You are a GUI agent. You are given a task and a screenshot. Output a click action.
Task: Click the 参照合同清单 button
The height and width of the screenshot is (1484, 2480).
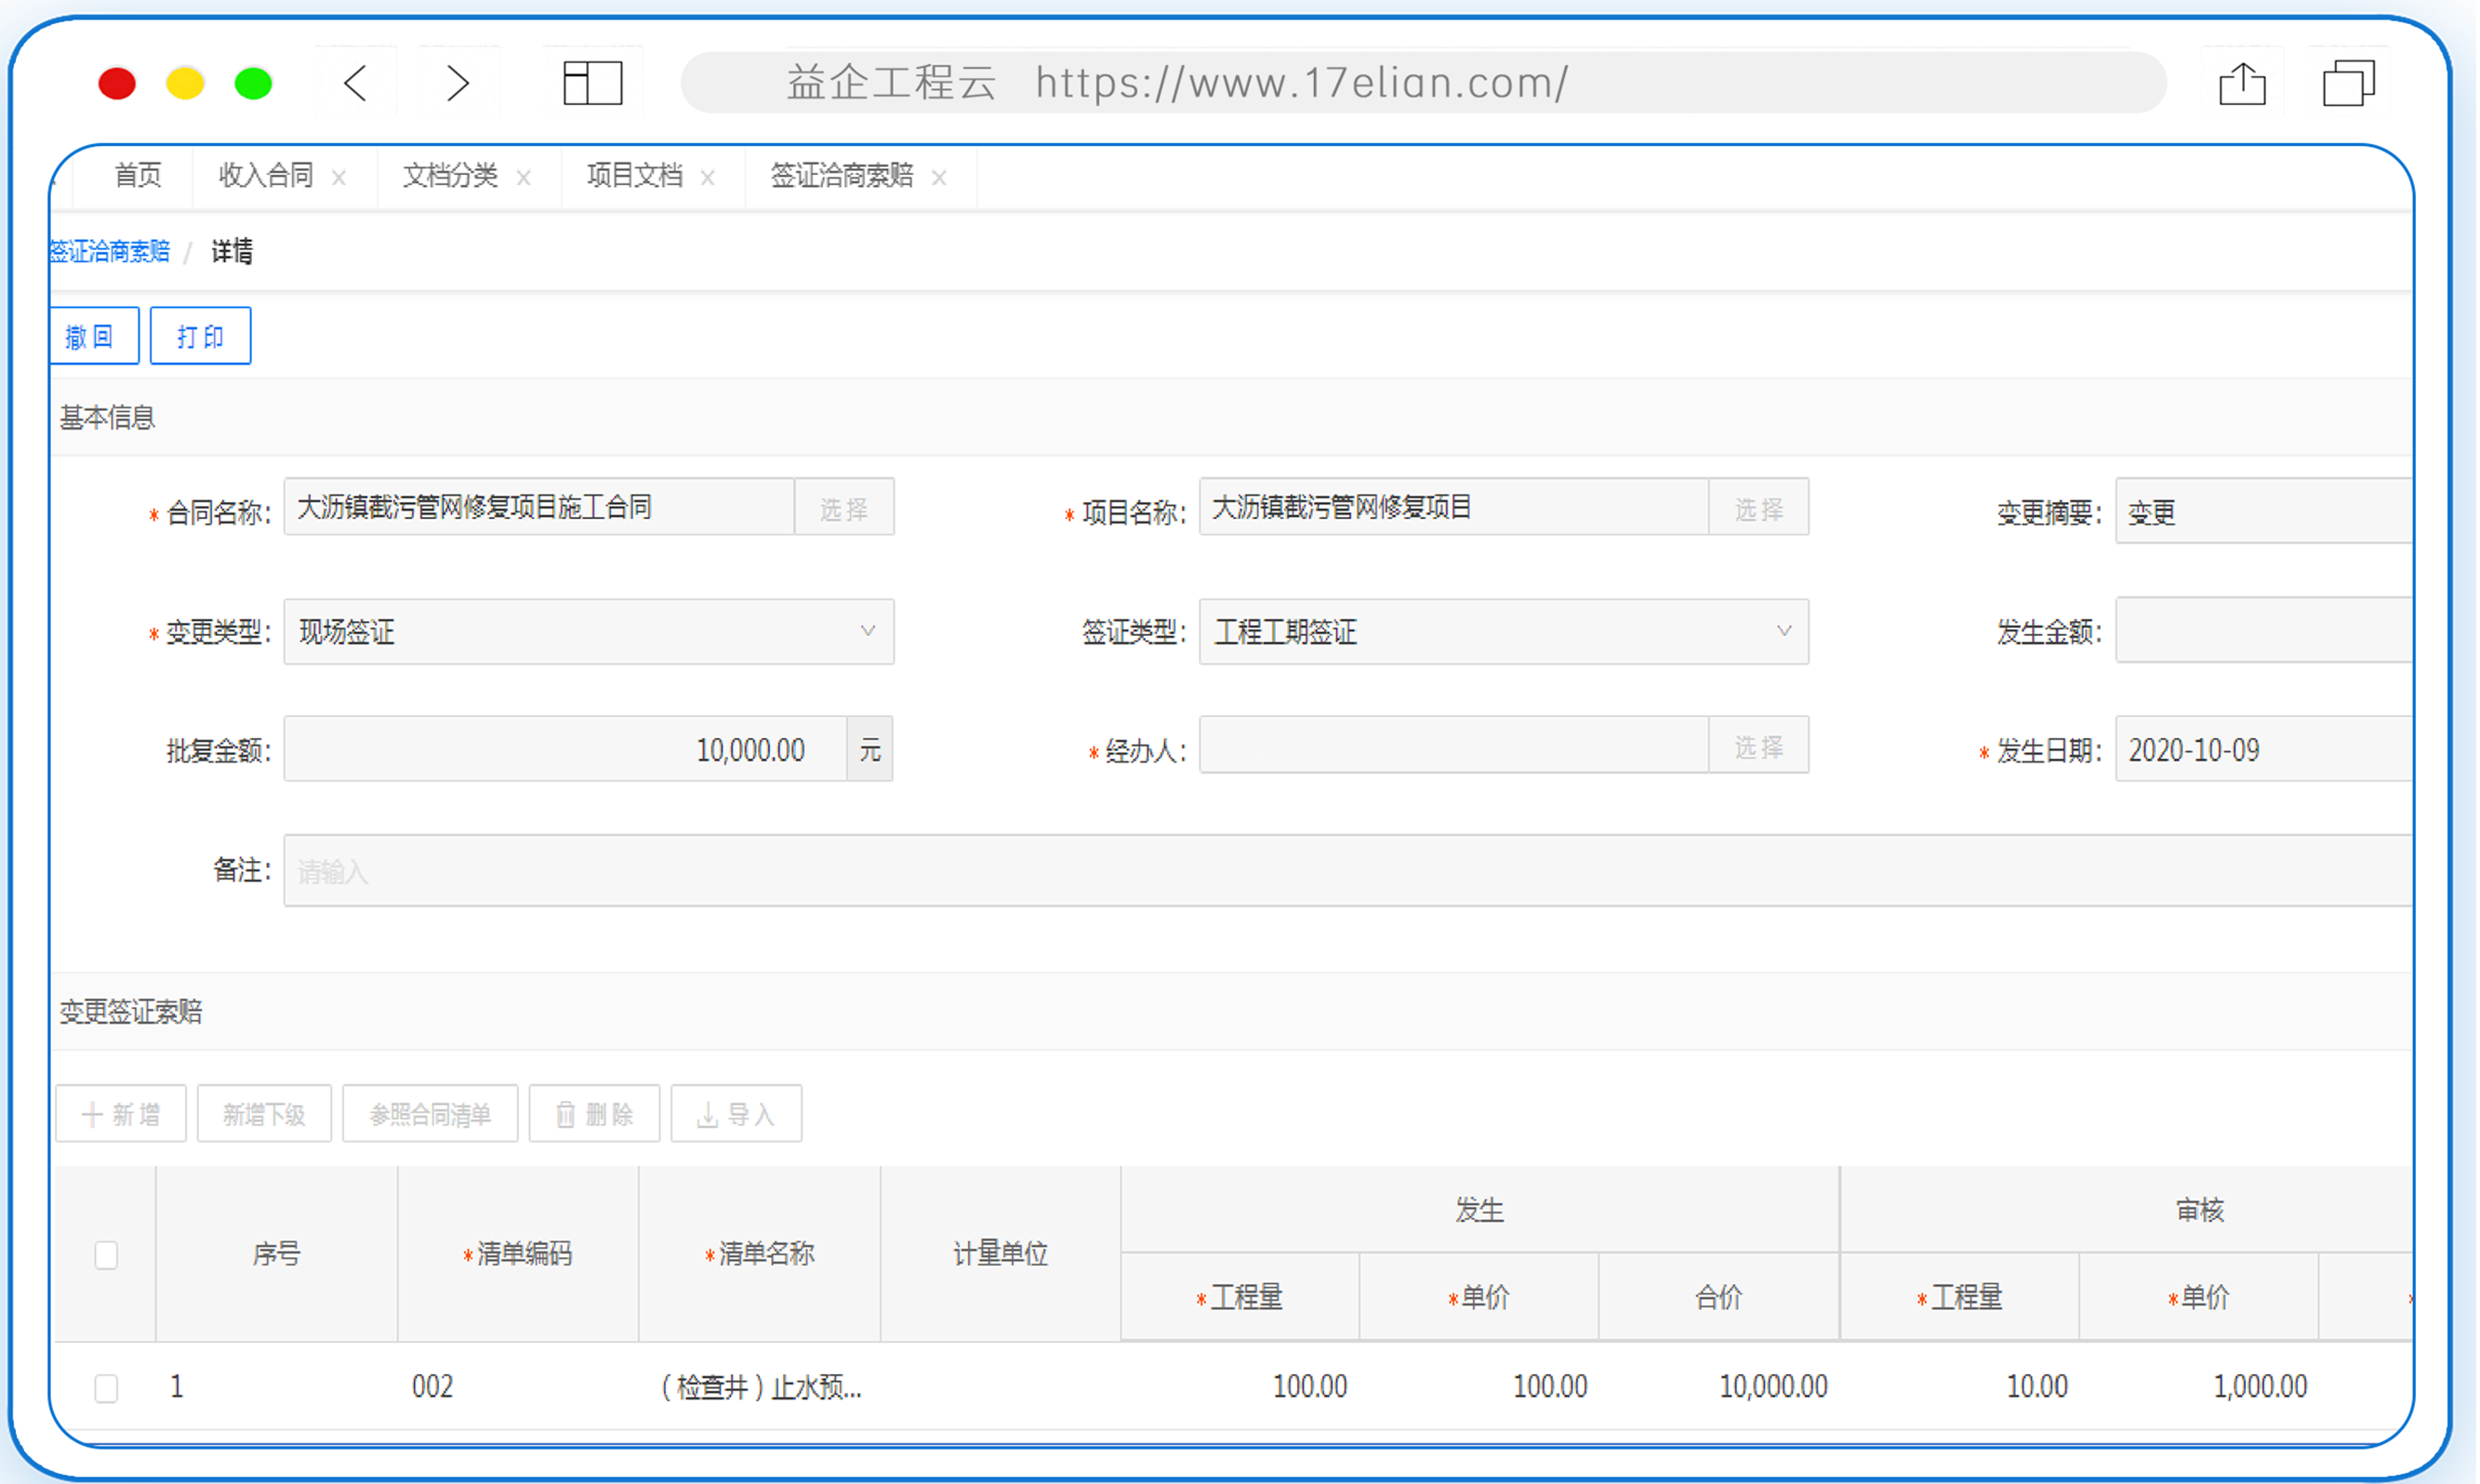pos(430,1114)
